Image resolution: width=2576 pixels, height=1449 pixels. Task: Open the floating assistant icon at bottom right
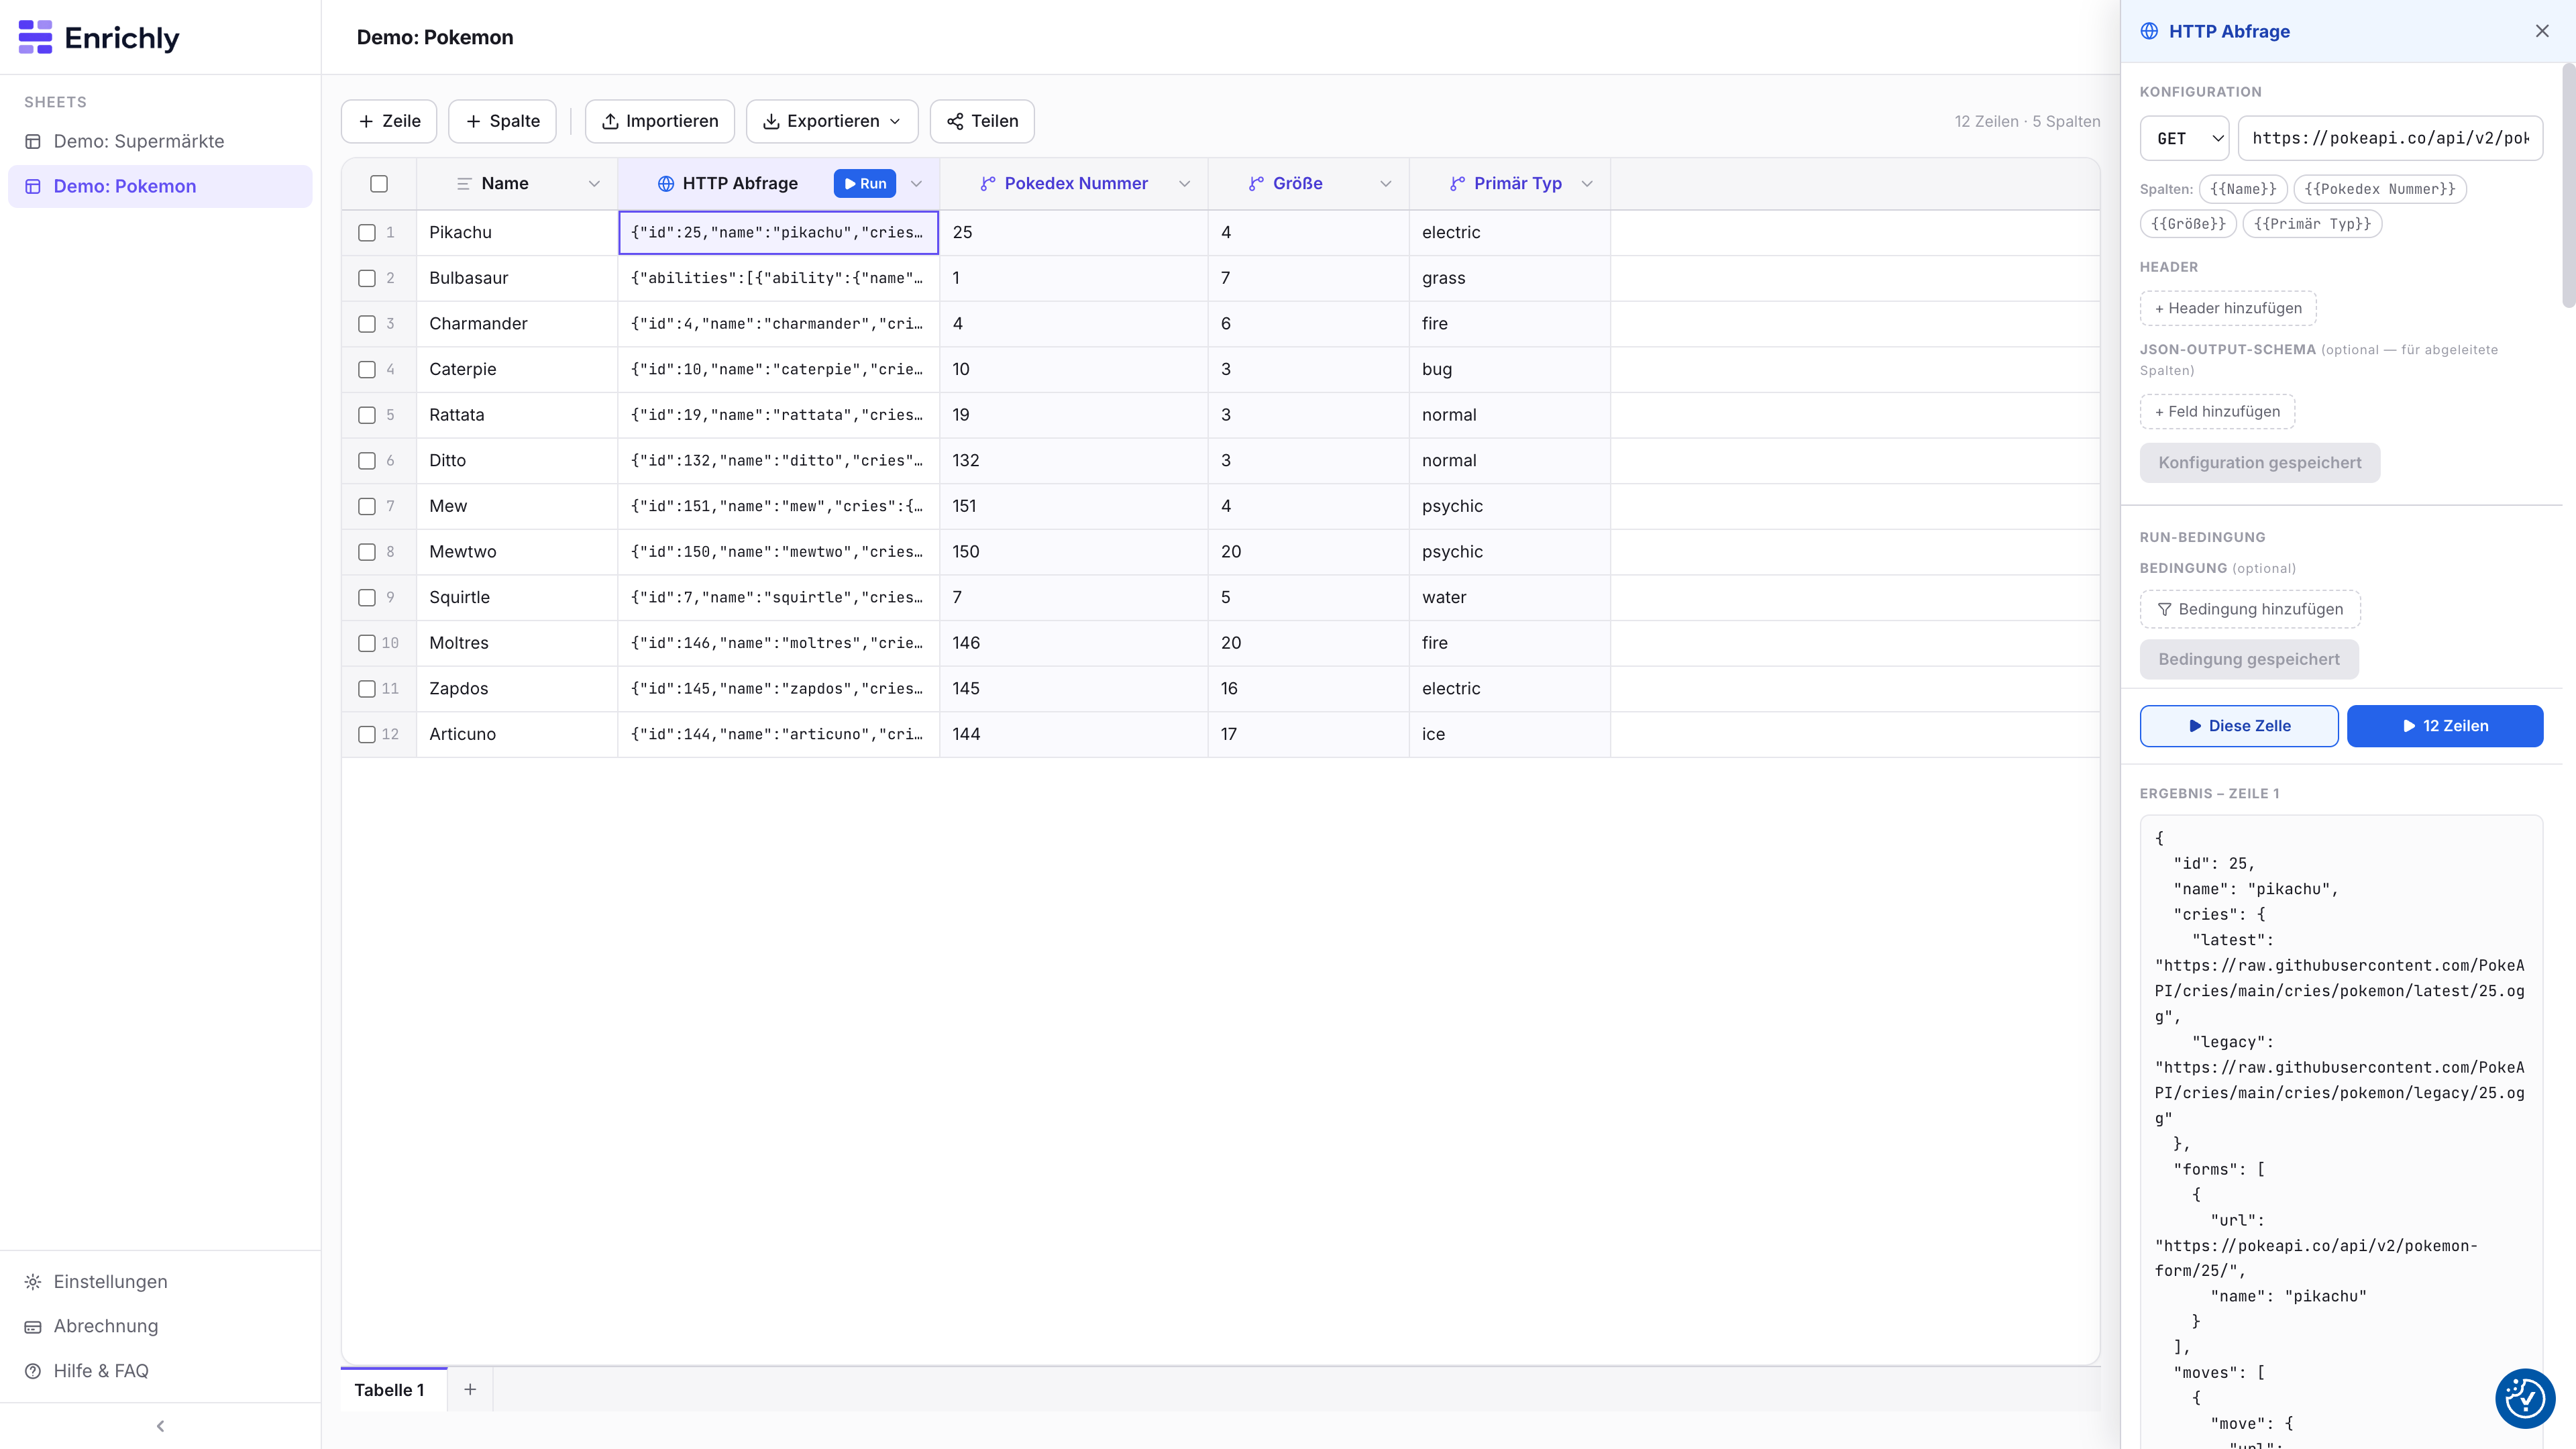click(2525, 1398)
